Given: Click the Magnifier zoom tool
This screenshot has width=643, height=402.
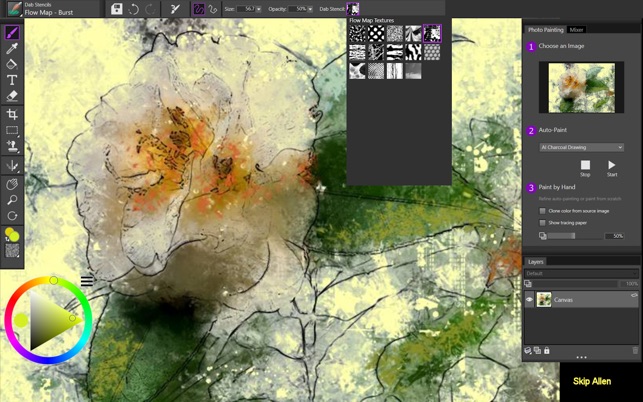Looking at the screenshot, I should [12, 200].
